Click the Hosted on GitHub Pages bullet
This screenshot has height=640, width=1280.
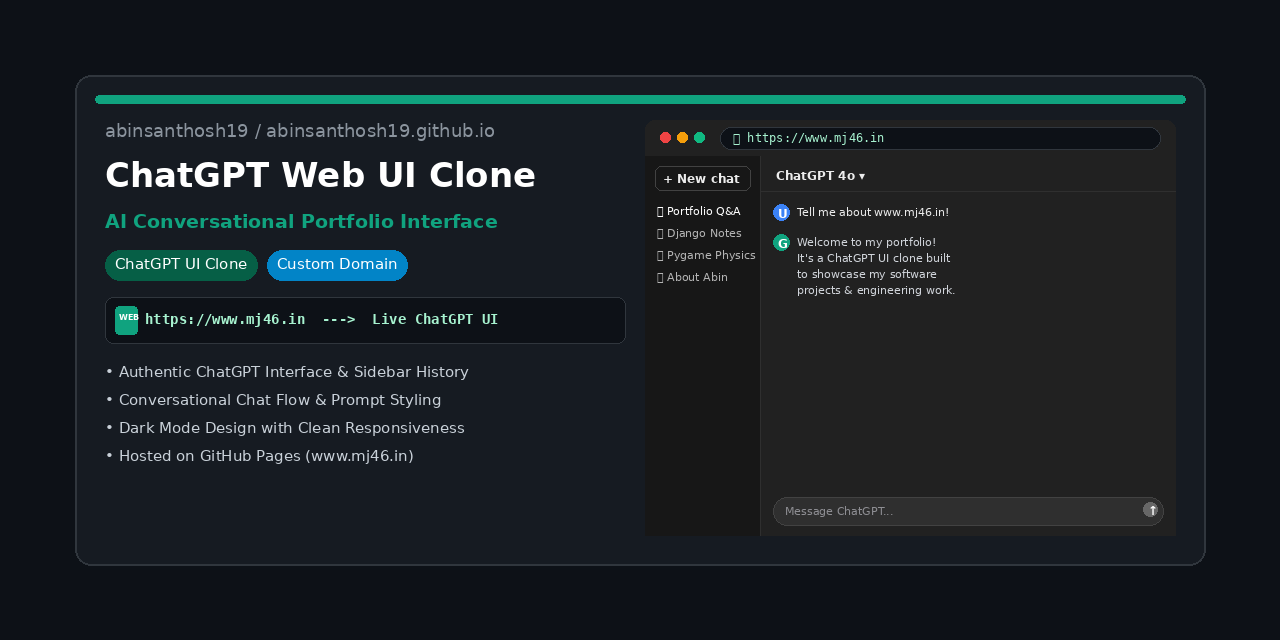point(259,456)
